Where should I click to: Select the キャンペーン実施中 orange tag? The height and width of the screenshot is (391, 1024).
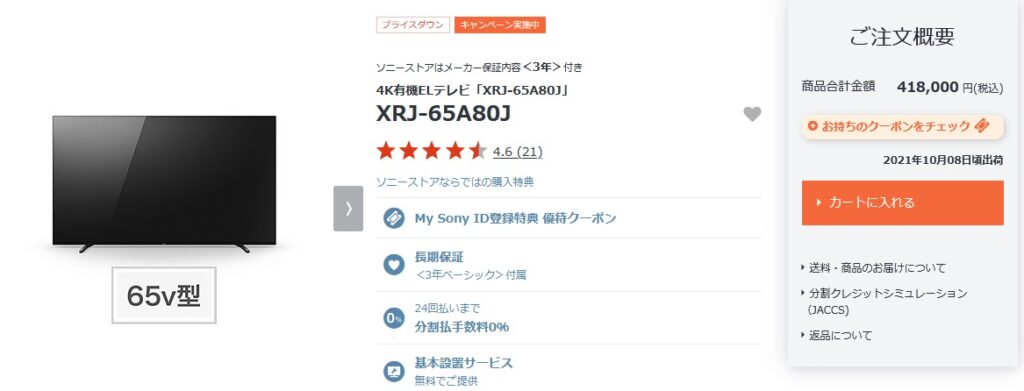tap(500, 25)
